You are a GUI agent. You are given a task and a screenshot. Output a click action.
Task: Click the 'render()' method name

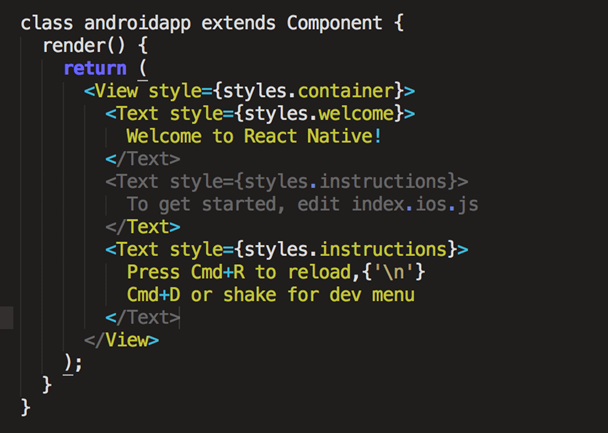84,46
